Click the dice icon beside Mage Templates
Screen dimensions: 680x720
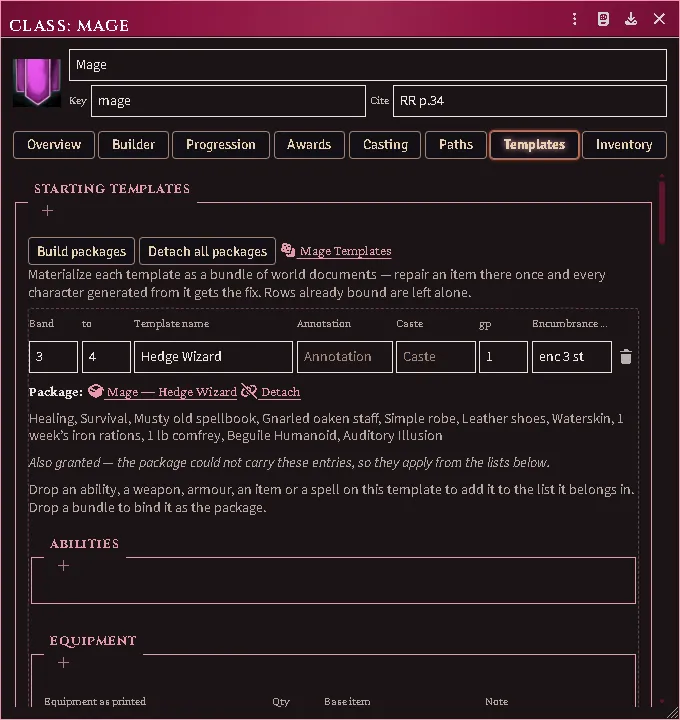(x=288, y=250)
